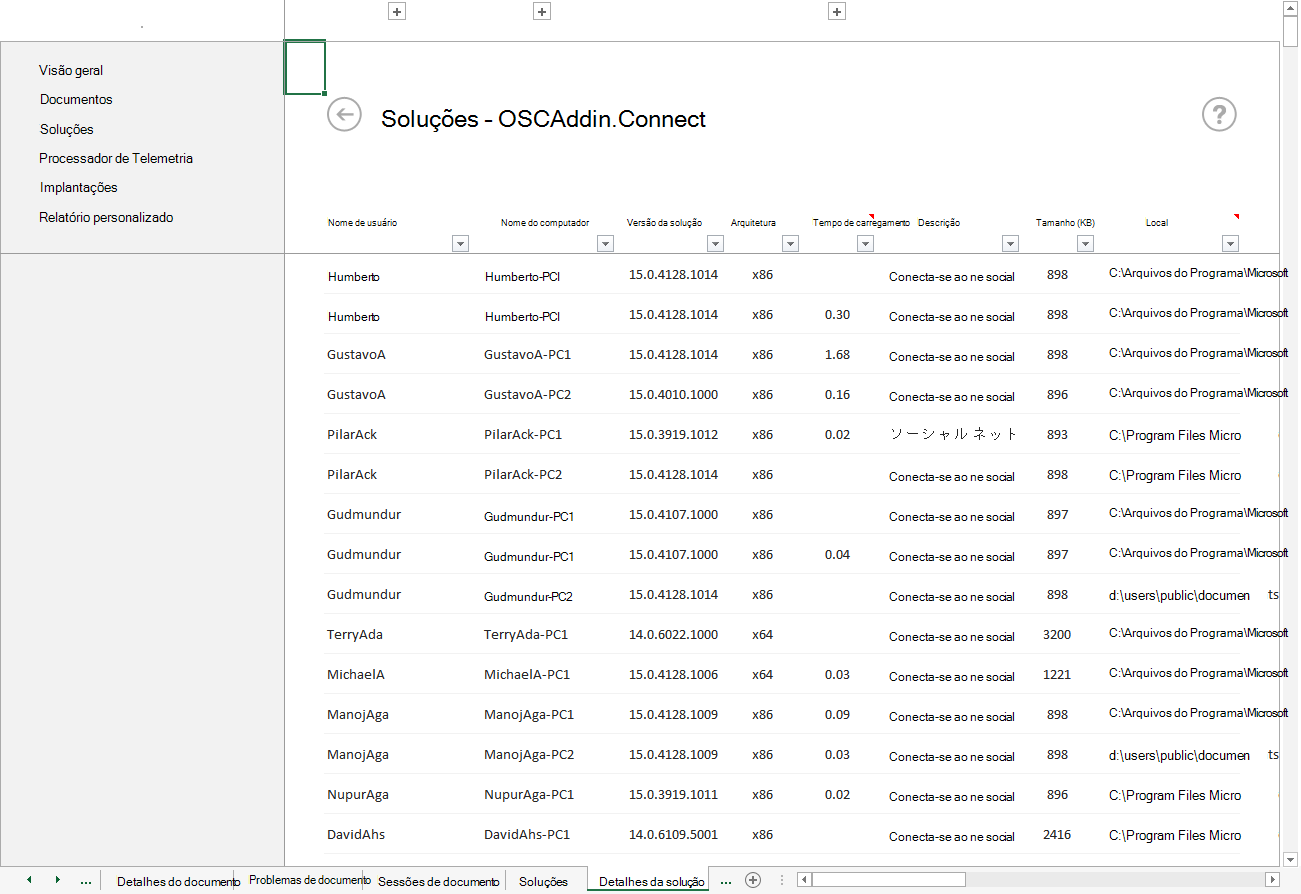Select load time value 0.30
The image size is (1301, 894).
tap(838, 315)
